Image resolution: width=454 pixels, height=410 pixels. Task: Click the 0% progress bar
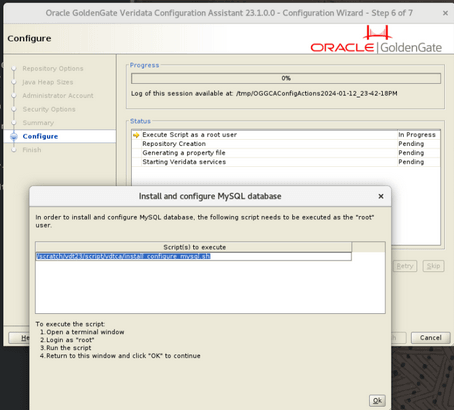286,78
